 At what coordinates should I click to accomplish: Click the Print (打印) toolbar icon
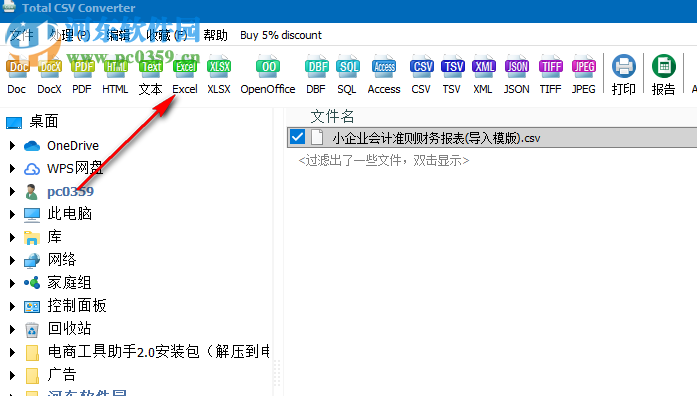point(624,76)
